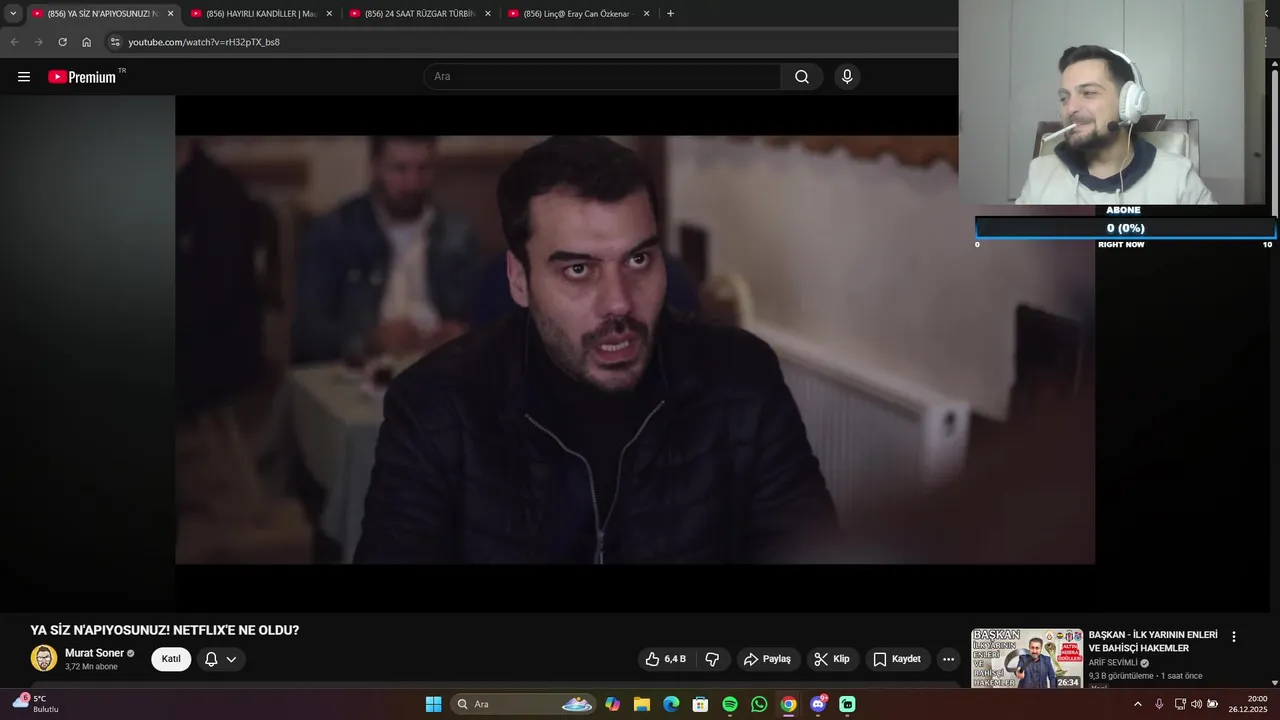This screenshot has height=720, width=1280.
Task: View site information icon in address bar
Action: [x=115, y=42]
